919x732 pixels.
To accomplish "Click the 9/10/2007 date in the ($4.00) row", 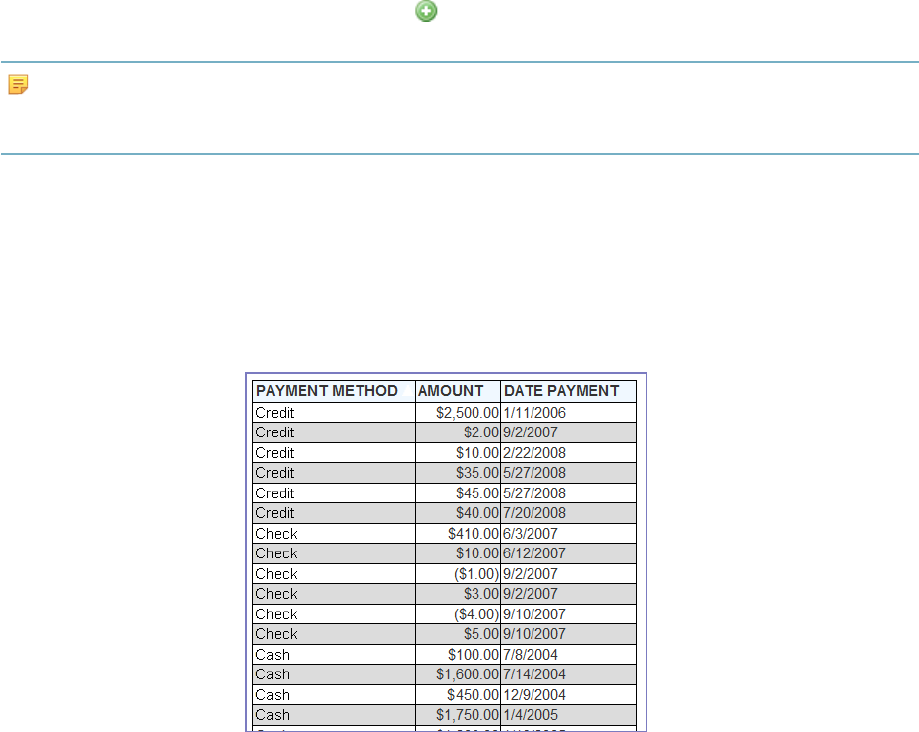I will coord(569,615).
